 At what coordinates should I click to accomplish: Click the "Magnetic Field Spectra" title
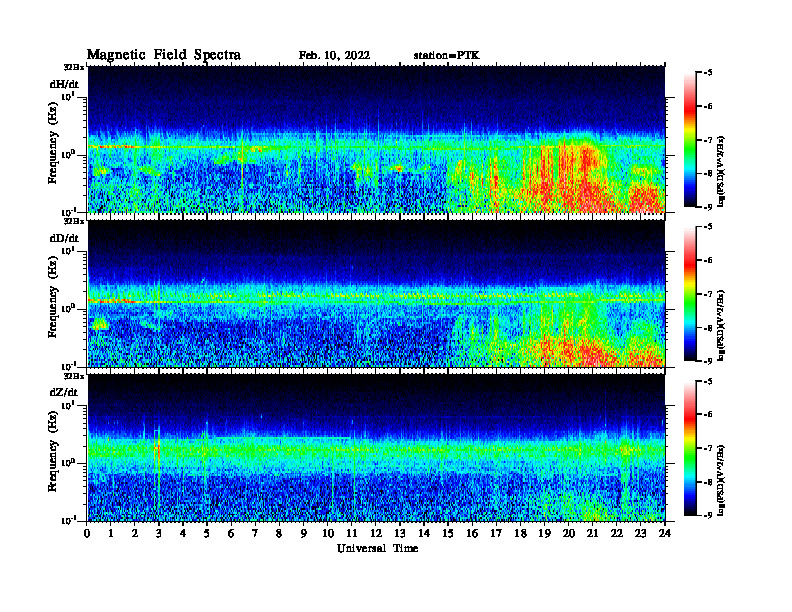164,55
